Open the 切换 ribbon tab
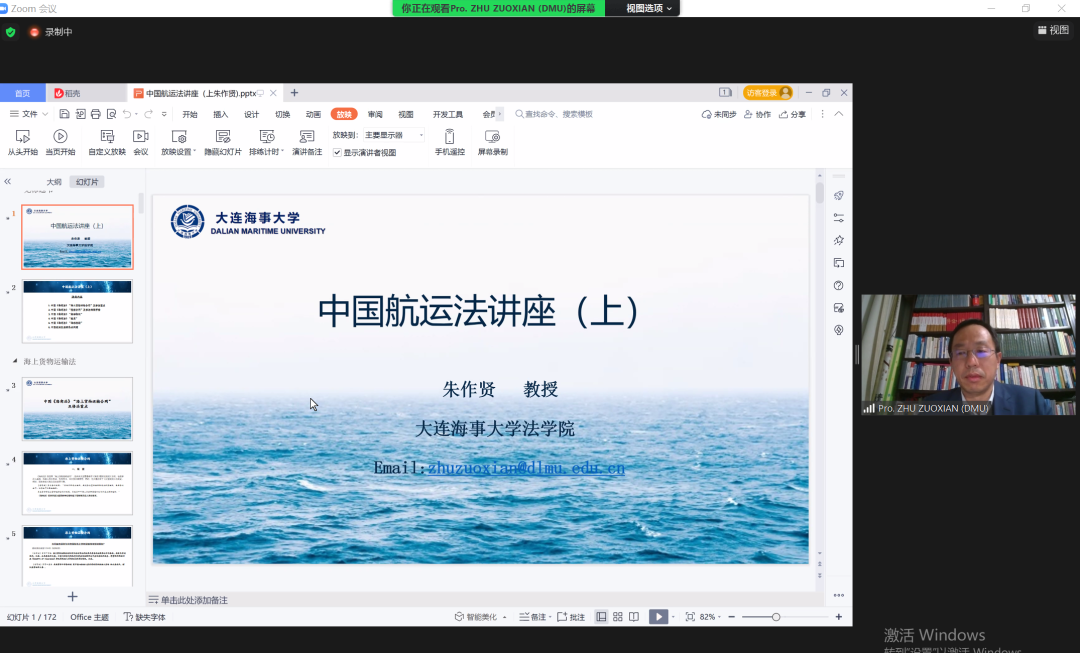The image size is (1080, 653). [x=282, y=114]
